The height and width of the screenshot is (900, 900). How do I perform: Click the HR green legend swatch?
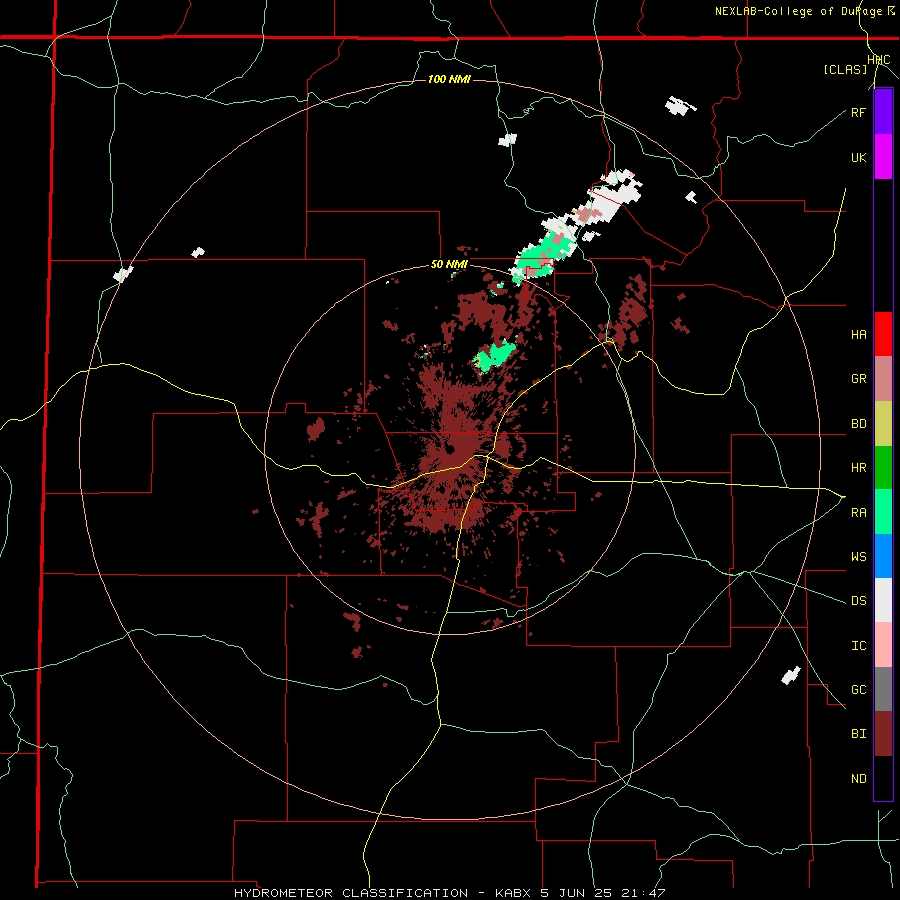883,468
